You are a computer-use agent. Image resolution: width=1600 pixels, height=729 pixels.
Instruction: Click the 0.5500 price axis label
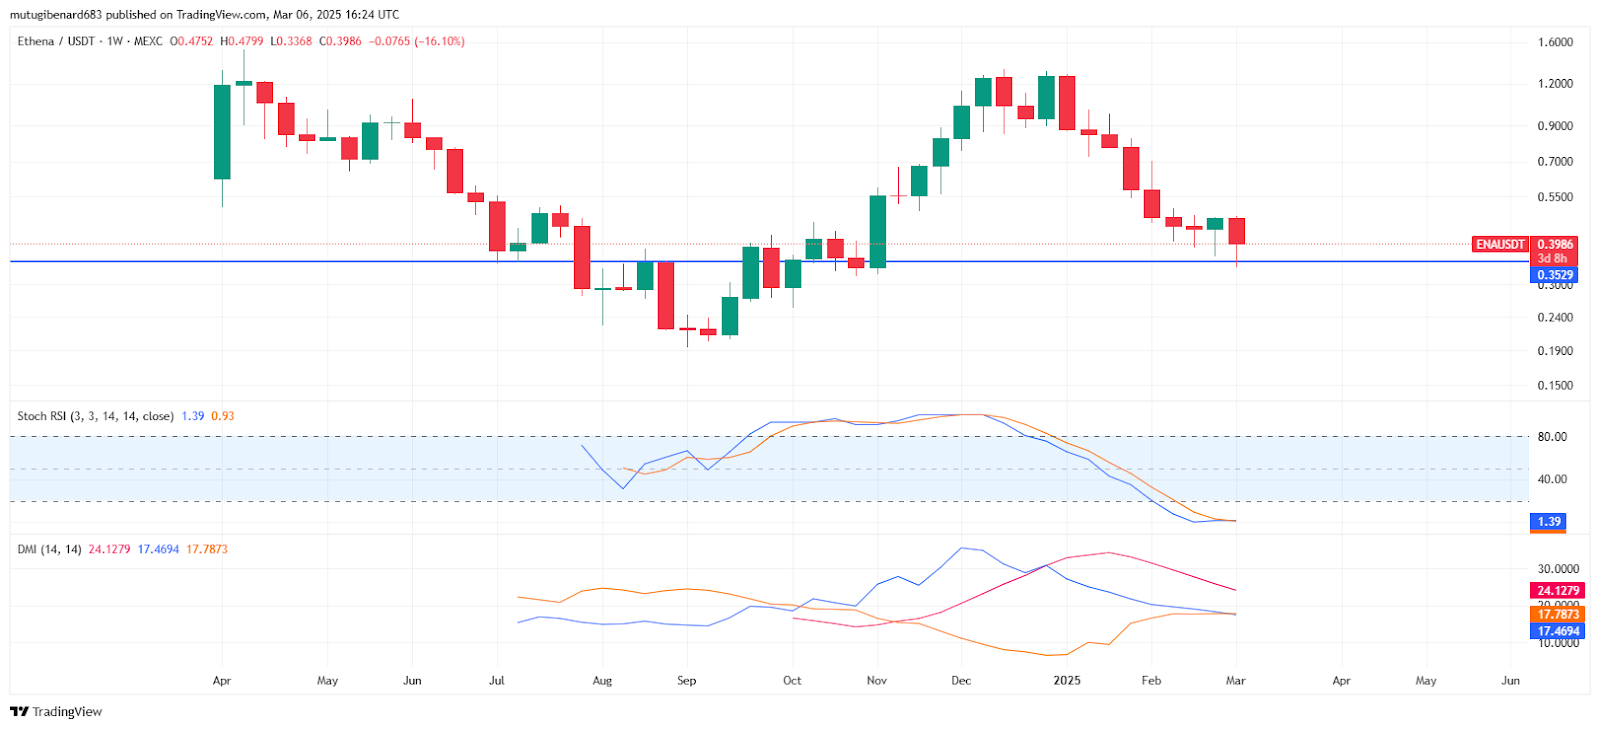(1555, 197)
